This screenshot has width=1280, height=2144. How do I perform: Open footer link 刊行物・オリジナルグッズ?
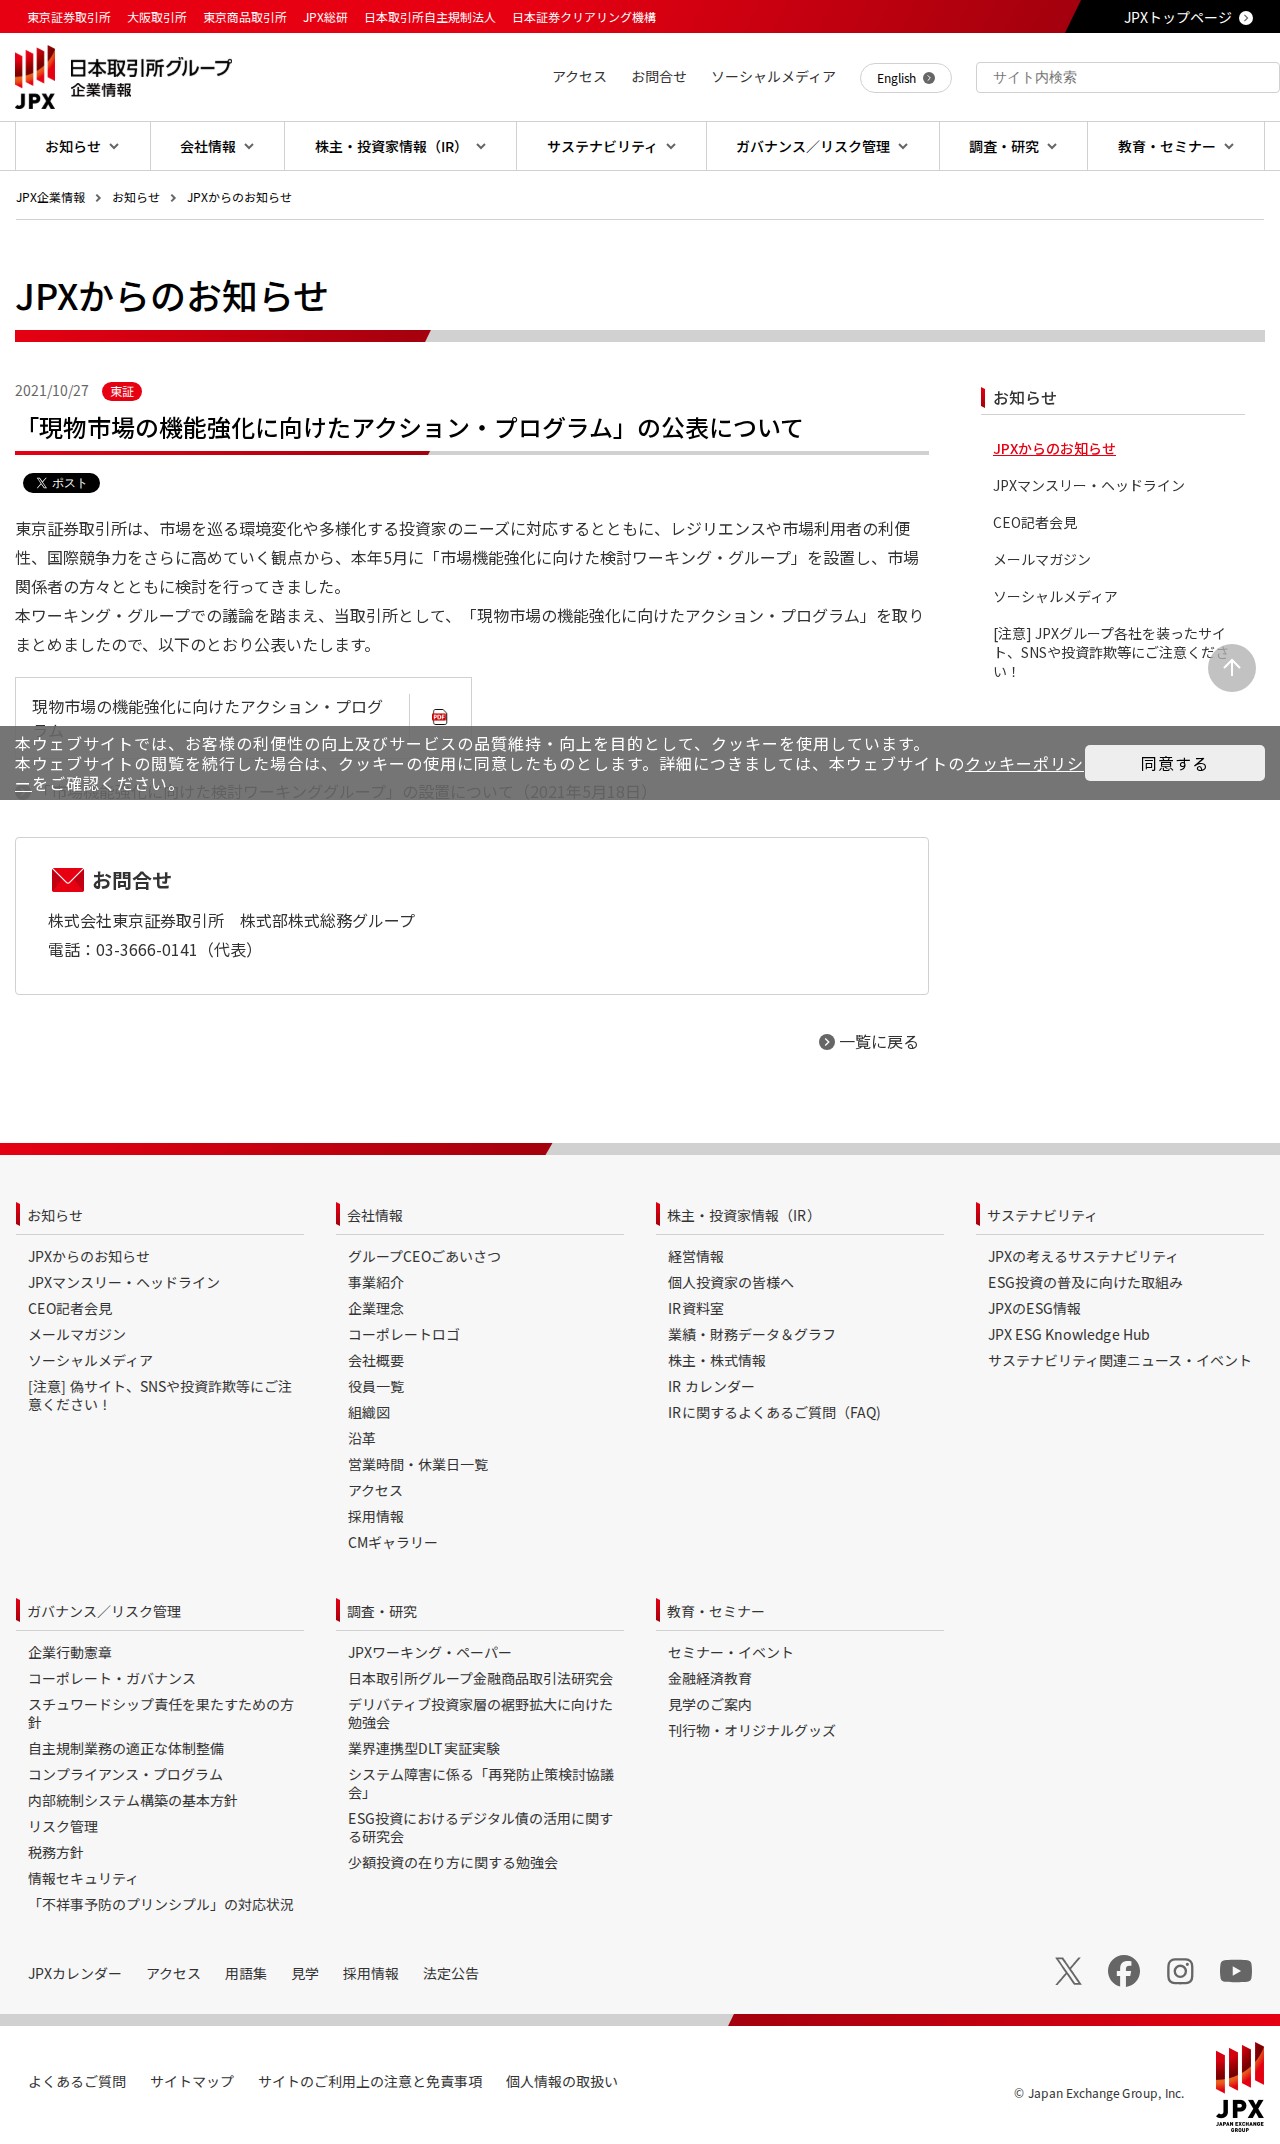pos(752,1731)
